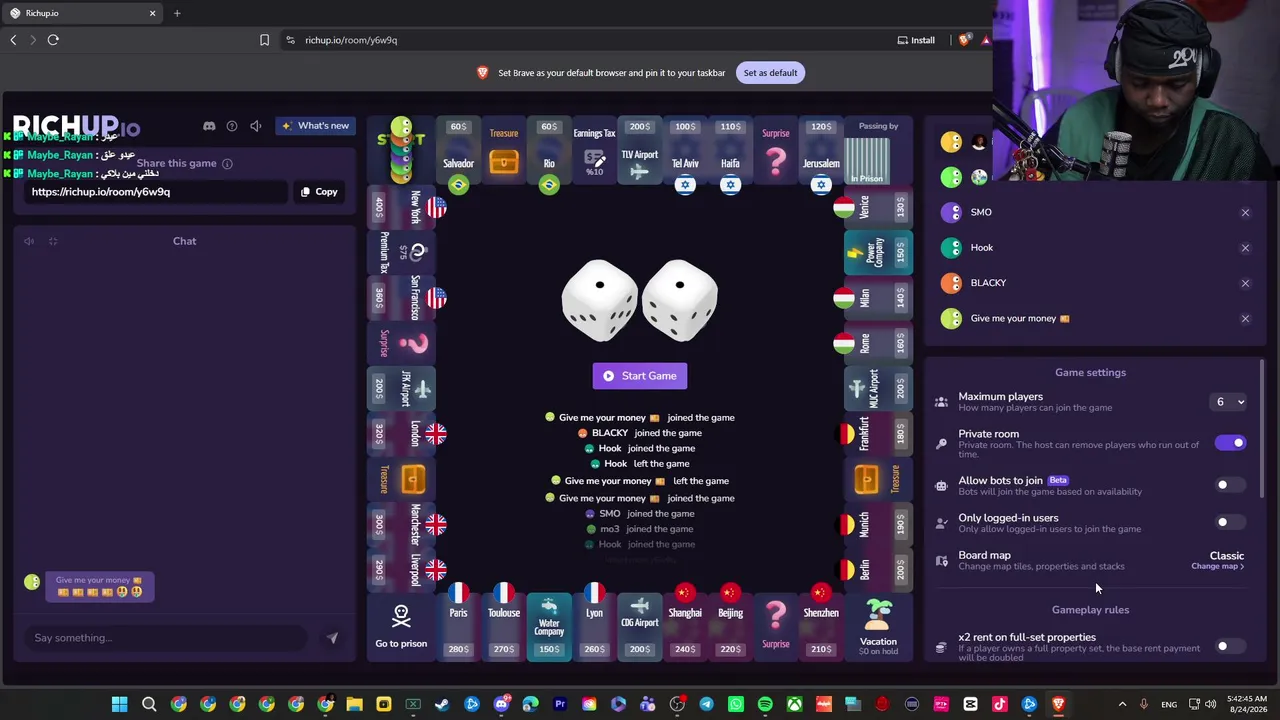Open the Discord link icon
1280x720 pixels.
209,126
